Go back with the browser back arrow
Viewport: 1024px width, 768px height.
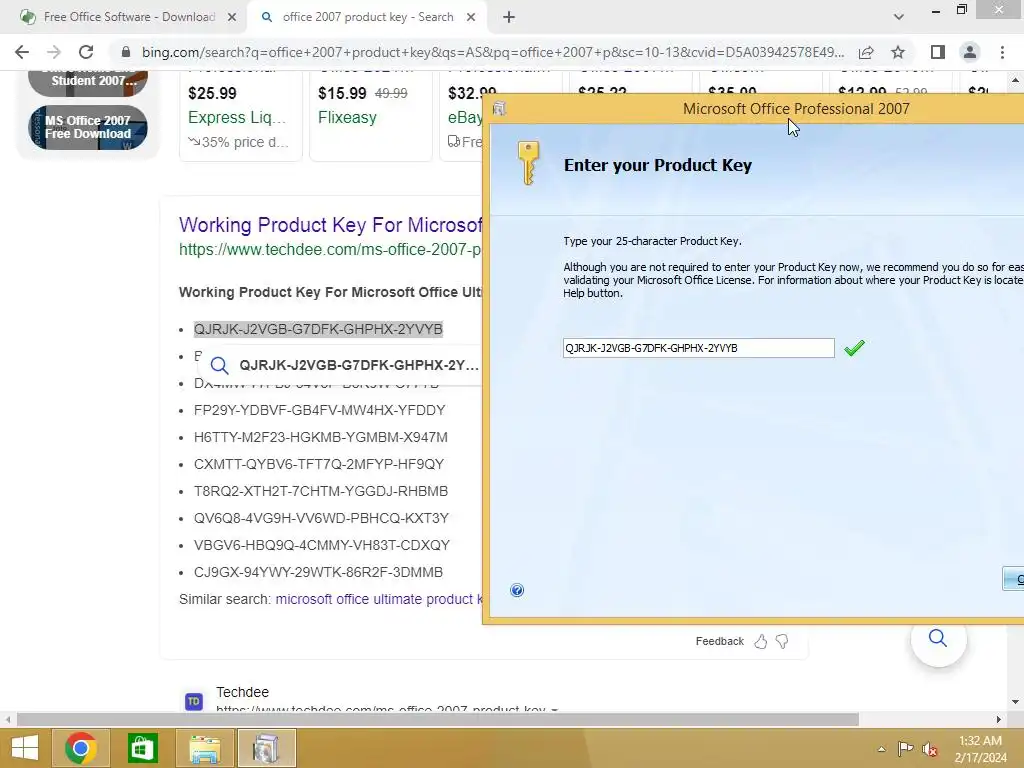[x=22, y=52]
